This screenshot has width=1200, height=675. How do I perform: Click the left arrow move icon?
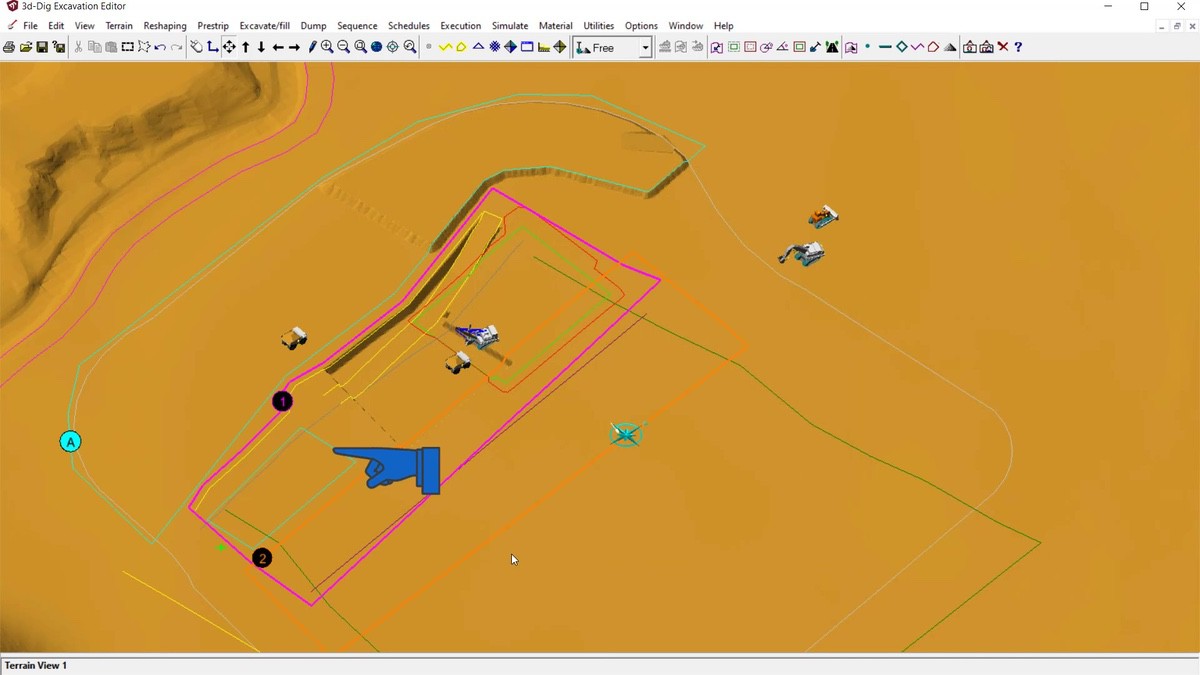278,47
